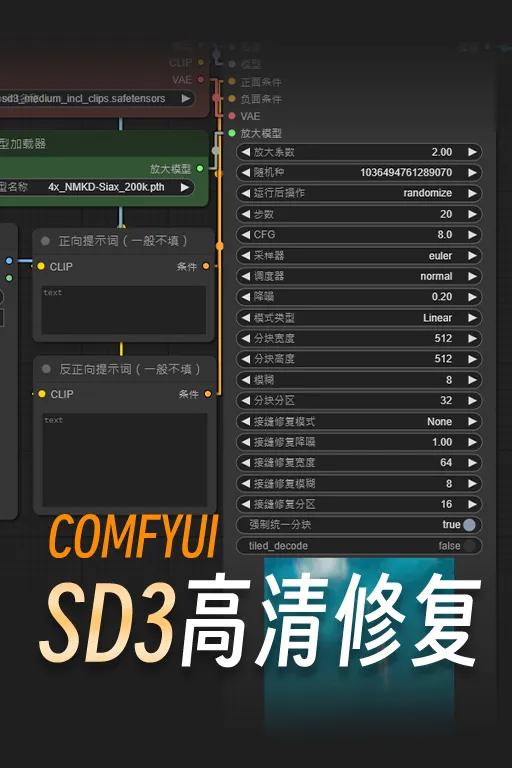Open the 接缝修复模式 None dropdown
The width and height of the screenshot is (512, 768).
tap(359, 421)
